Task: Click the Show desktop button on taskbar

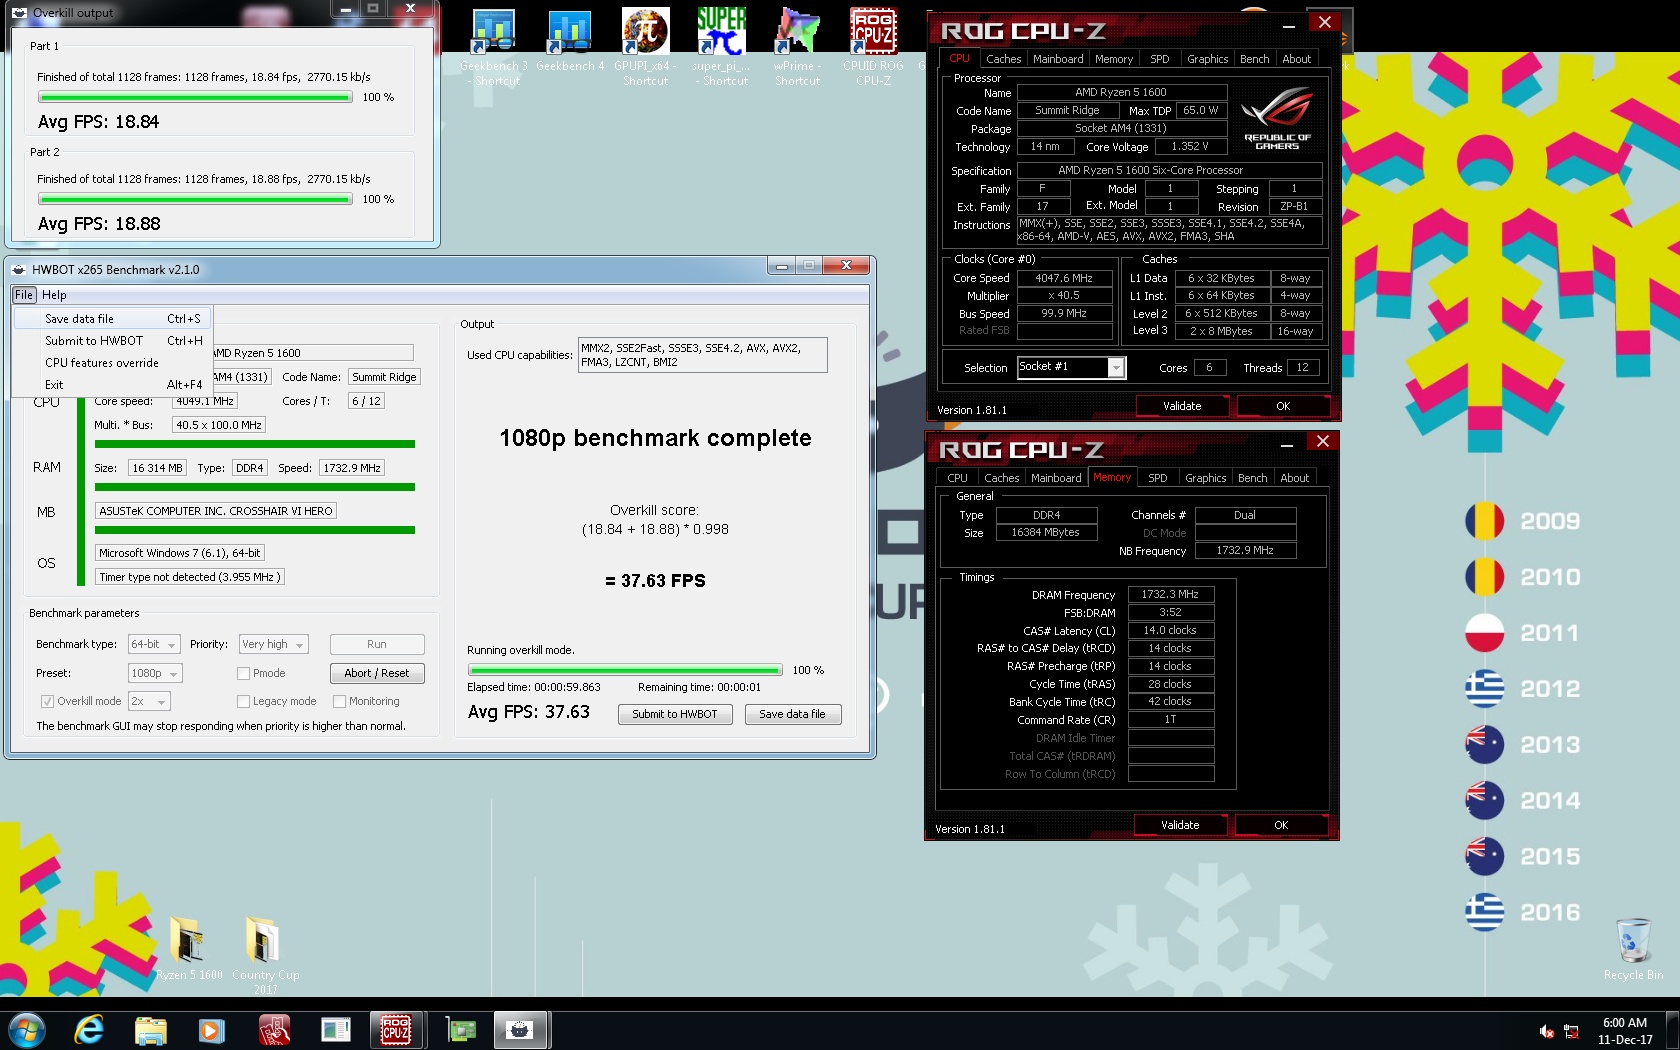Action: click(x=1672, y=1030)
